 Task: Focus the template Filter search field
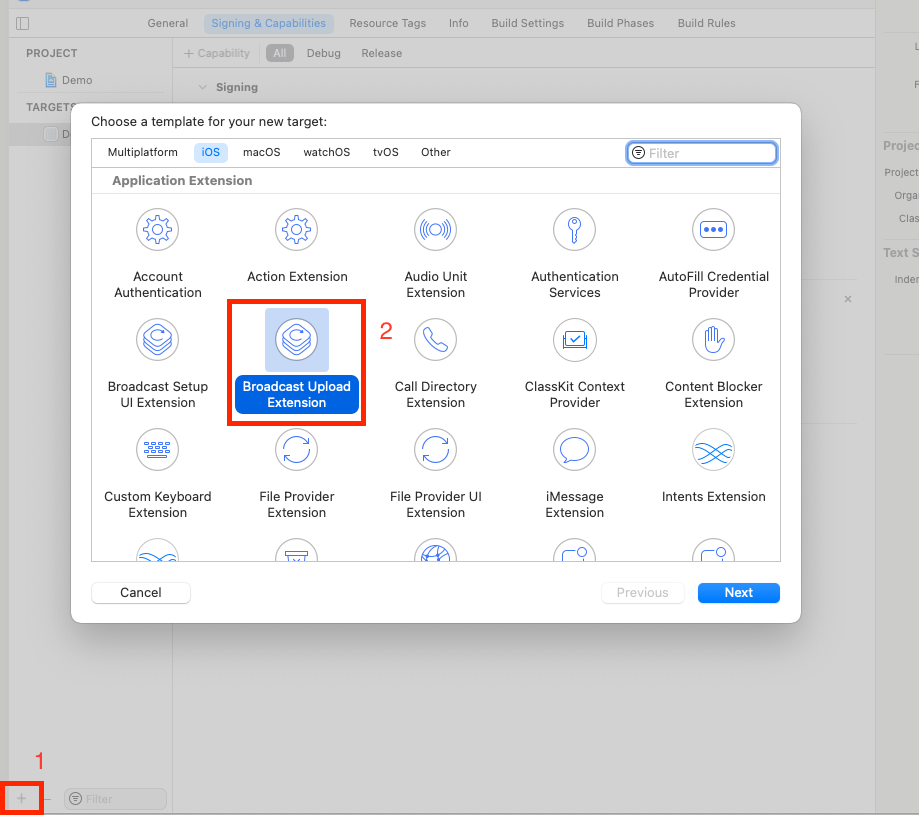tap(702, 153)
